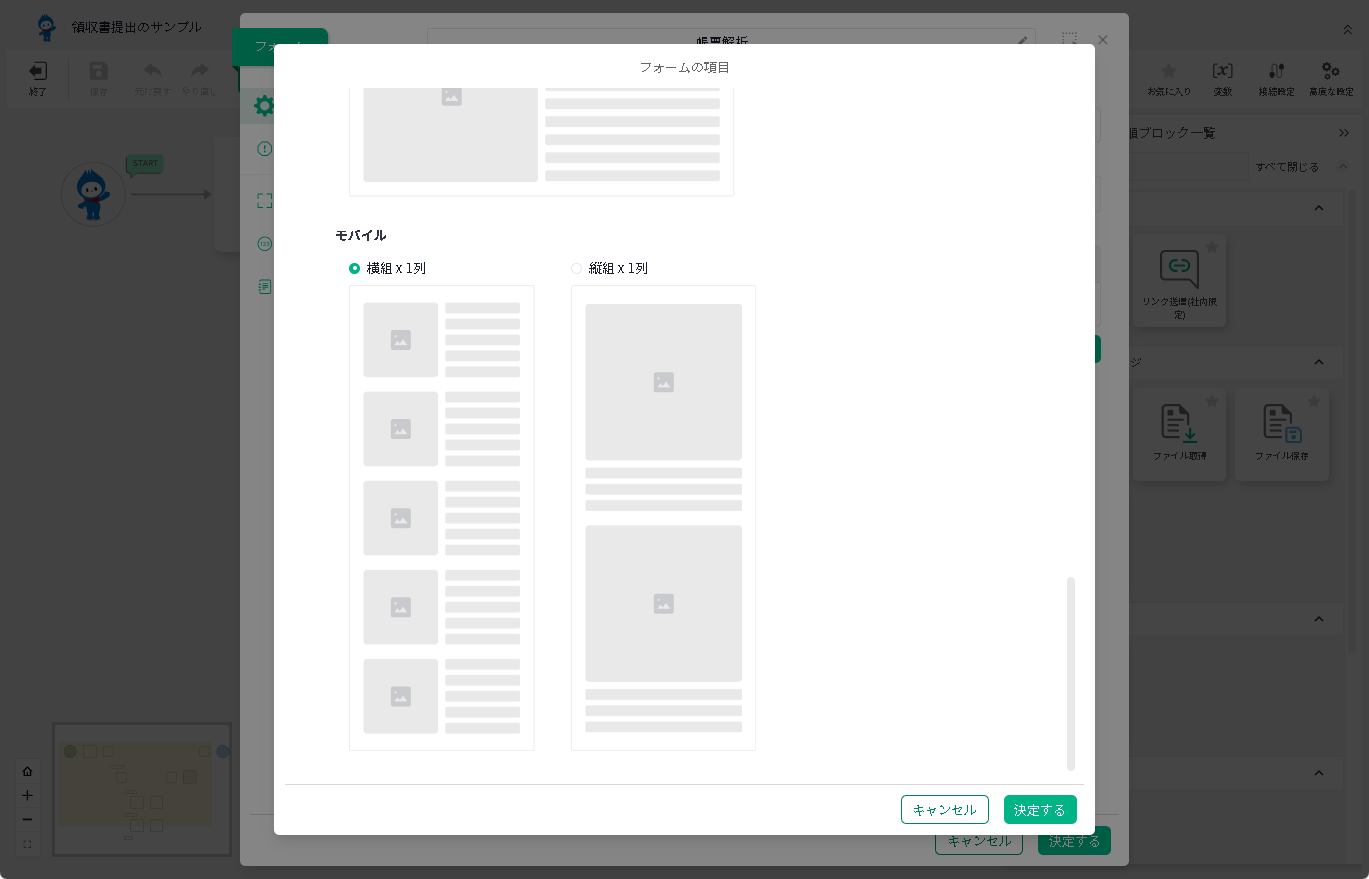The image size is (1369, 879).
Task: Collapse the top bar with double chevron
Action: [x=1347, y=30]
